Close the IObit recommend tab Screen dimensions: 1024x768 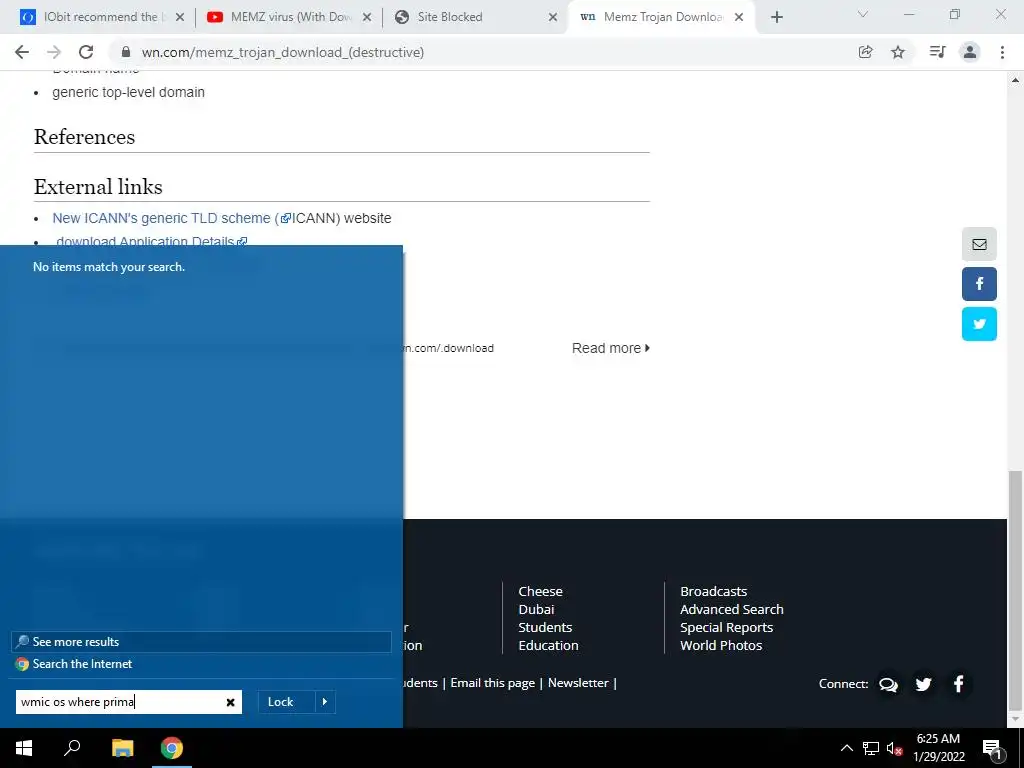coord(180,18)
